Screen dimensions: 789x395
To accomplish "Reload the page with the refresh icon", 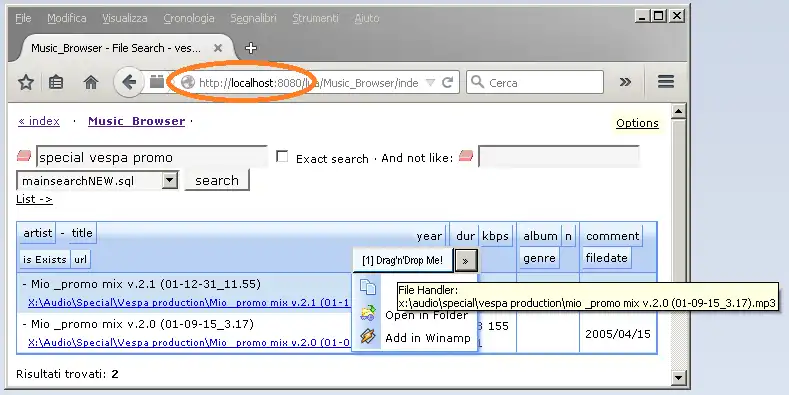I will click(447, 83).
